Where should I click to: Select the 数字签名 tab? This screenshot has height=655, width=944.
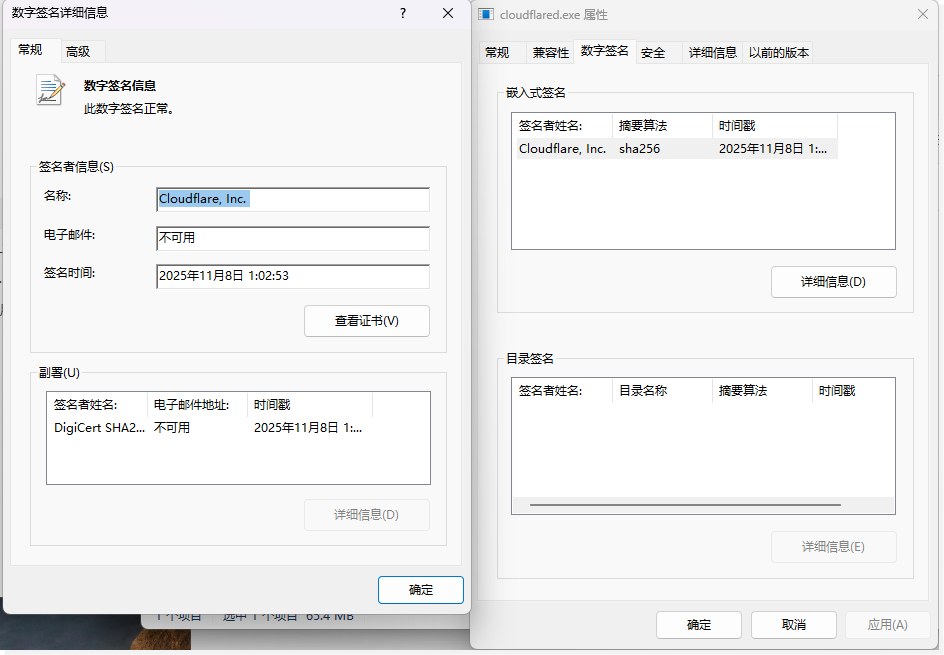coord(604,51)
